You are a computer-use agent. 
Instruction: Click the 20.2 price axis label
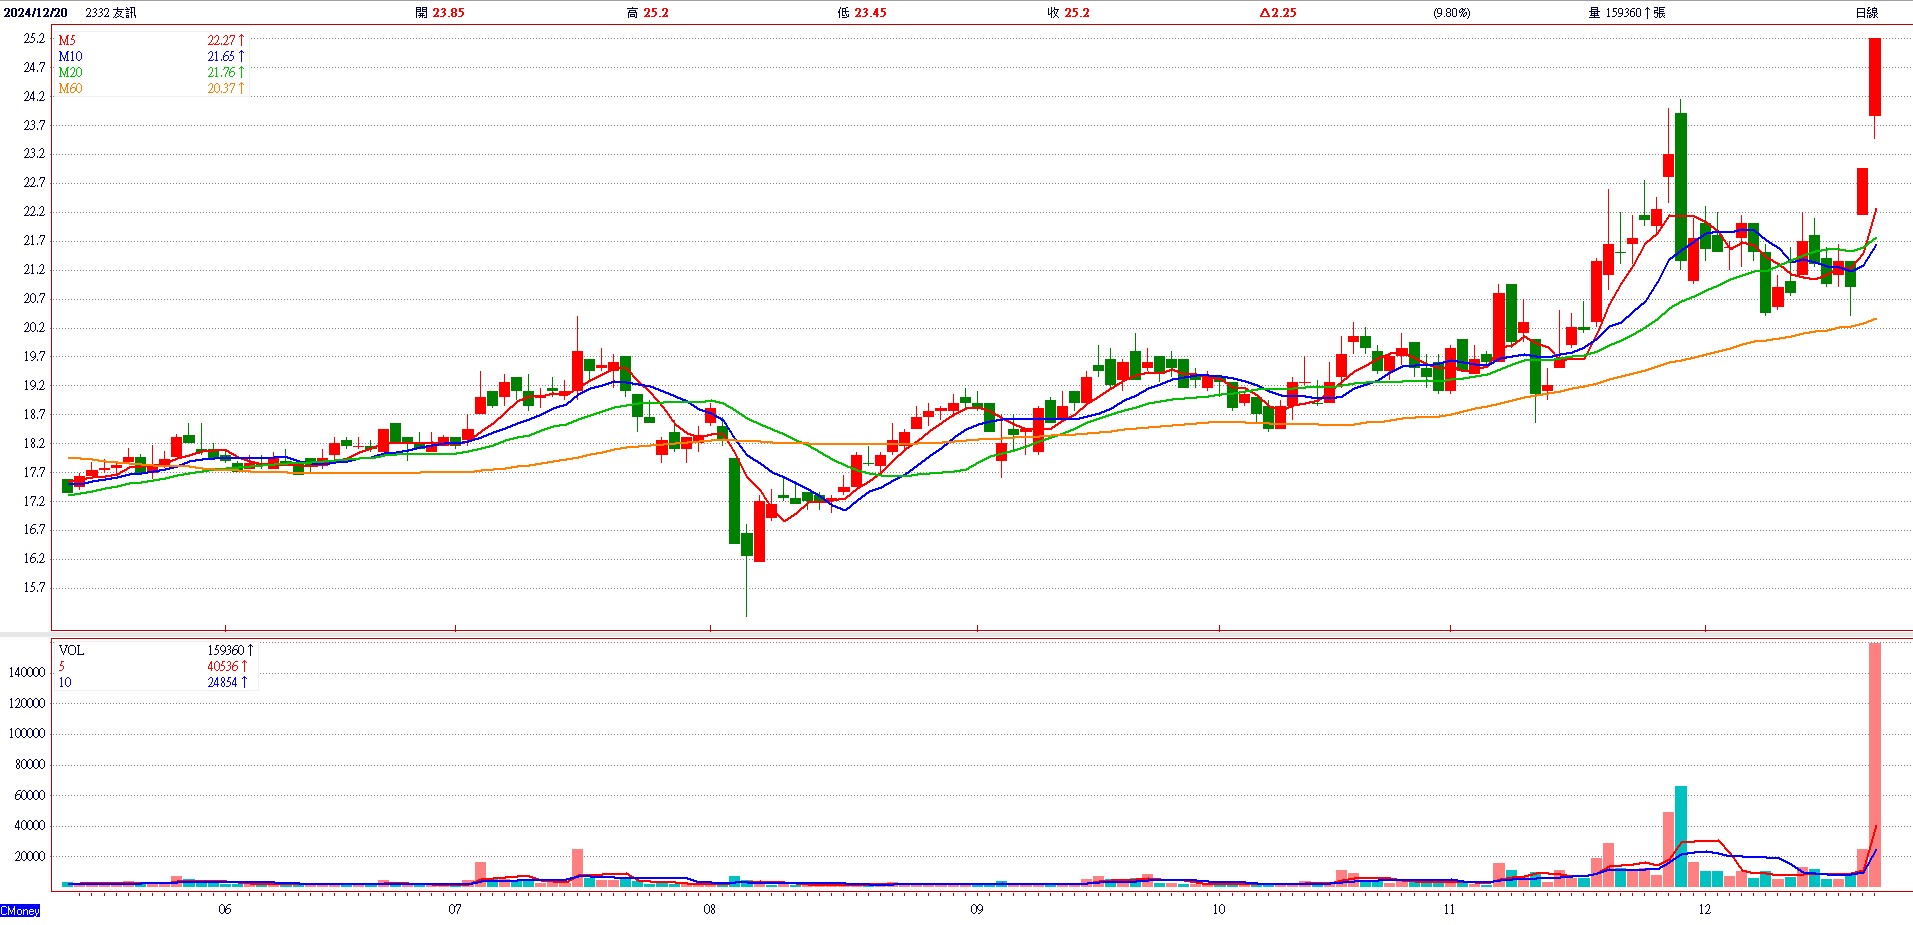(x=34, y=328)
